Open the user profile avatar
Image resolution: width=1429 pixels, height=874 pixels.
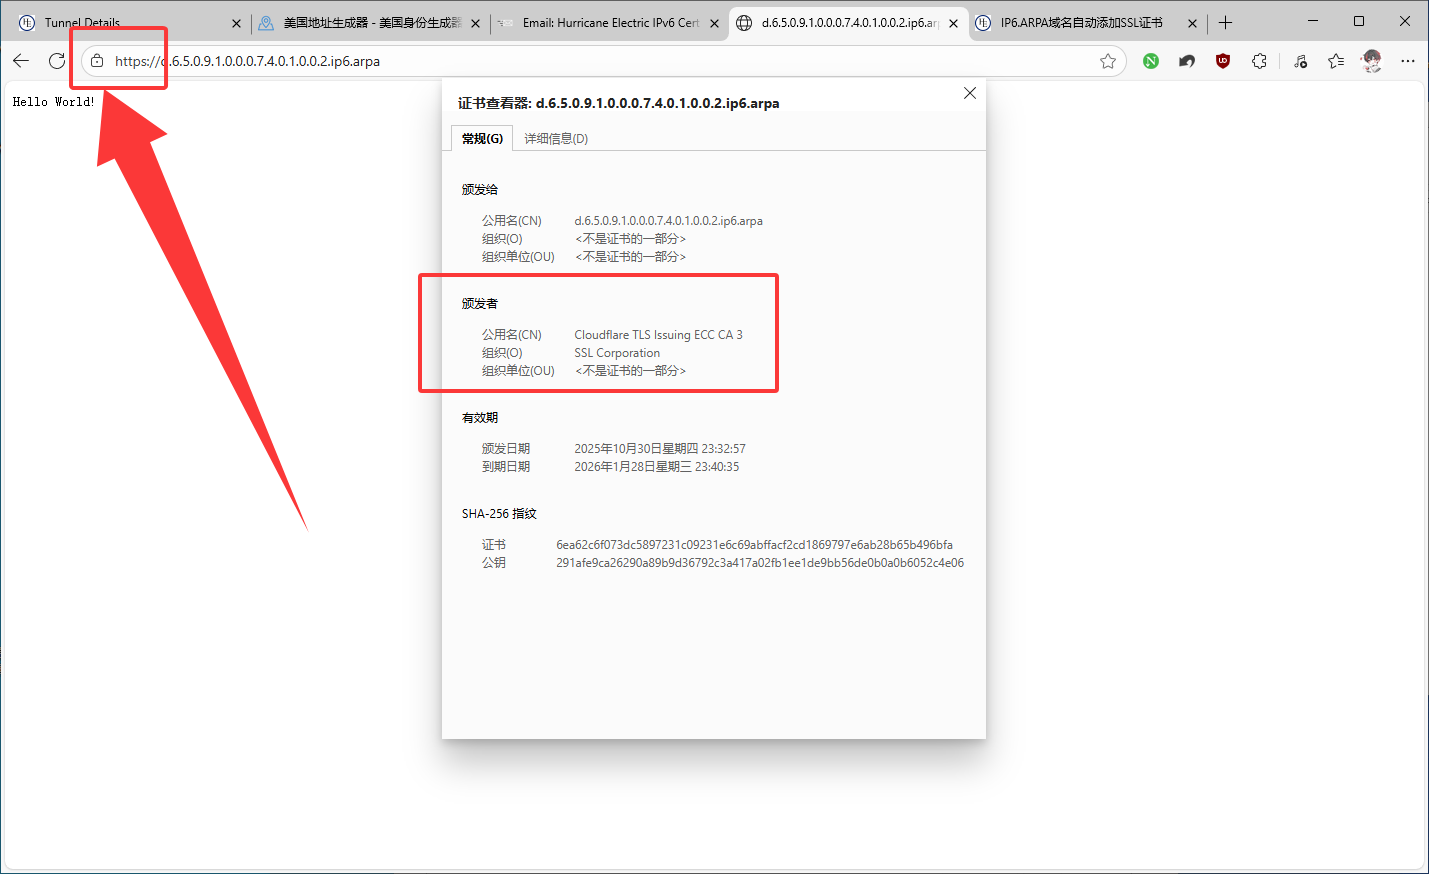coord(1372,61)
